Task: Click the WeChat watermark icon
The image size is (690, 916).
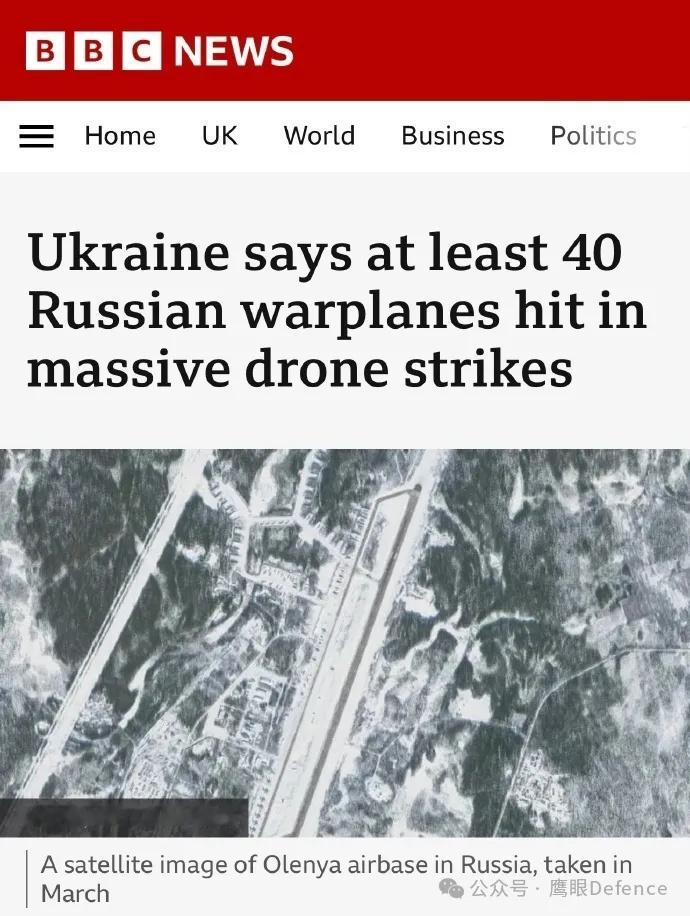Action: tap(450, 889)
